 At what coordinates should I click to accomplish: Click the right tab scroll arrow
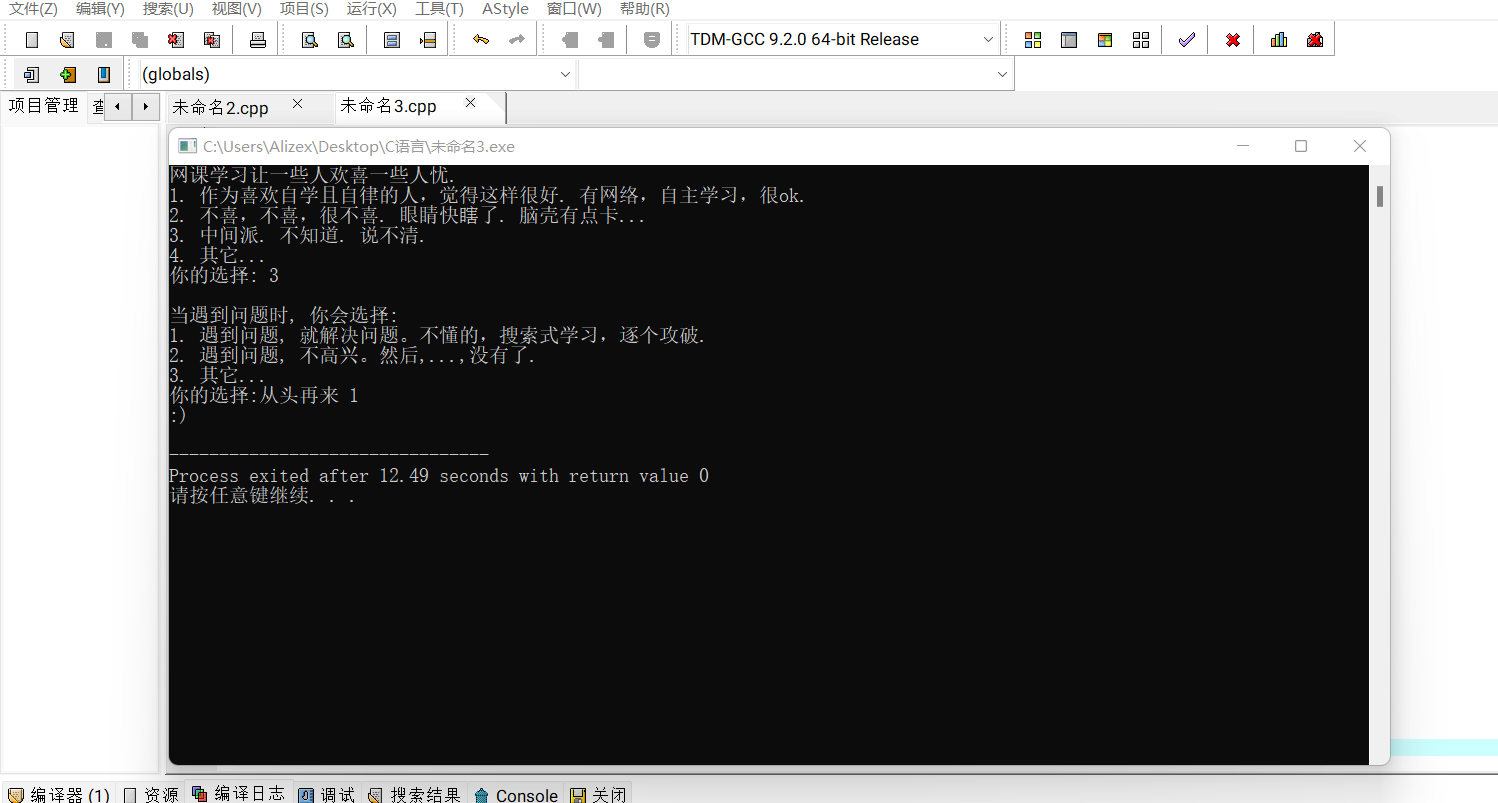tap(146, 106)
